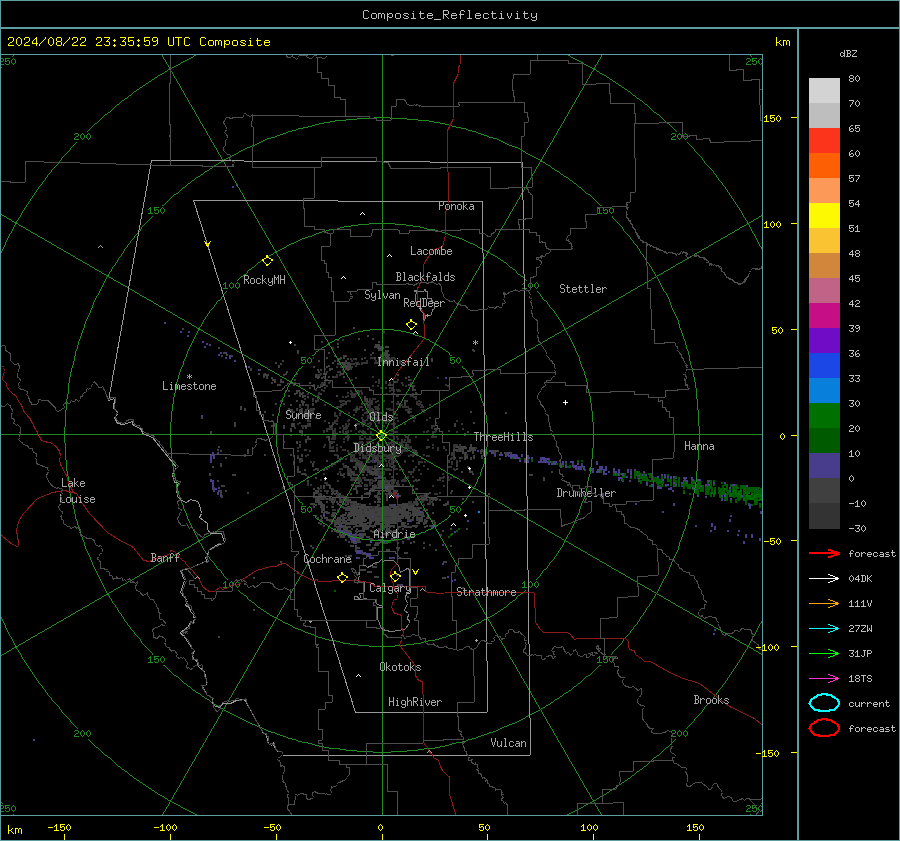900x841 pixels.
Task: Select the 27ZW legend label
Action: [x=860, y=629]
